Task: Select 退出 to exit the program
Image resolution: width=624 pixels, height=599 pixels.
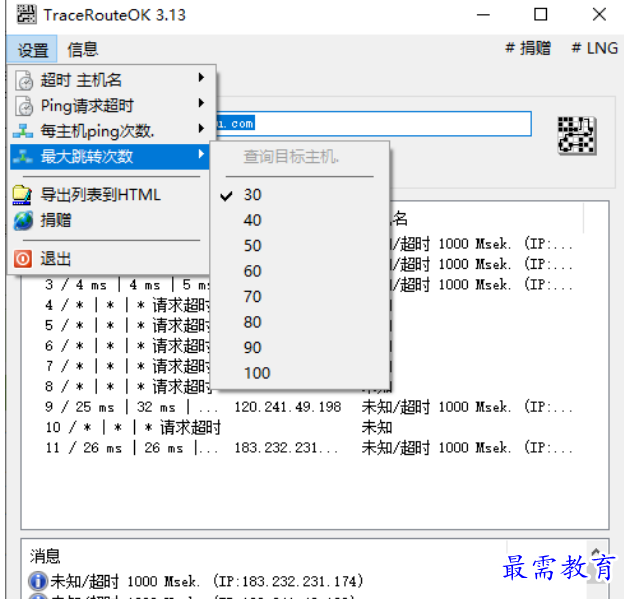Action: (108, 259)
